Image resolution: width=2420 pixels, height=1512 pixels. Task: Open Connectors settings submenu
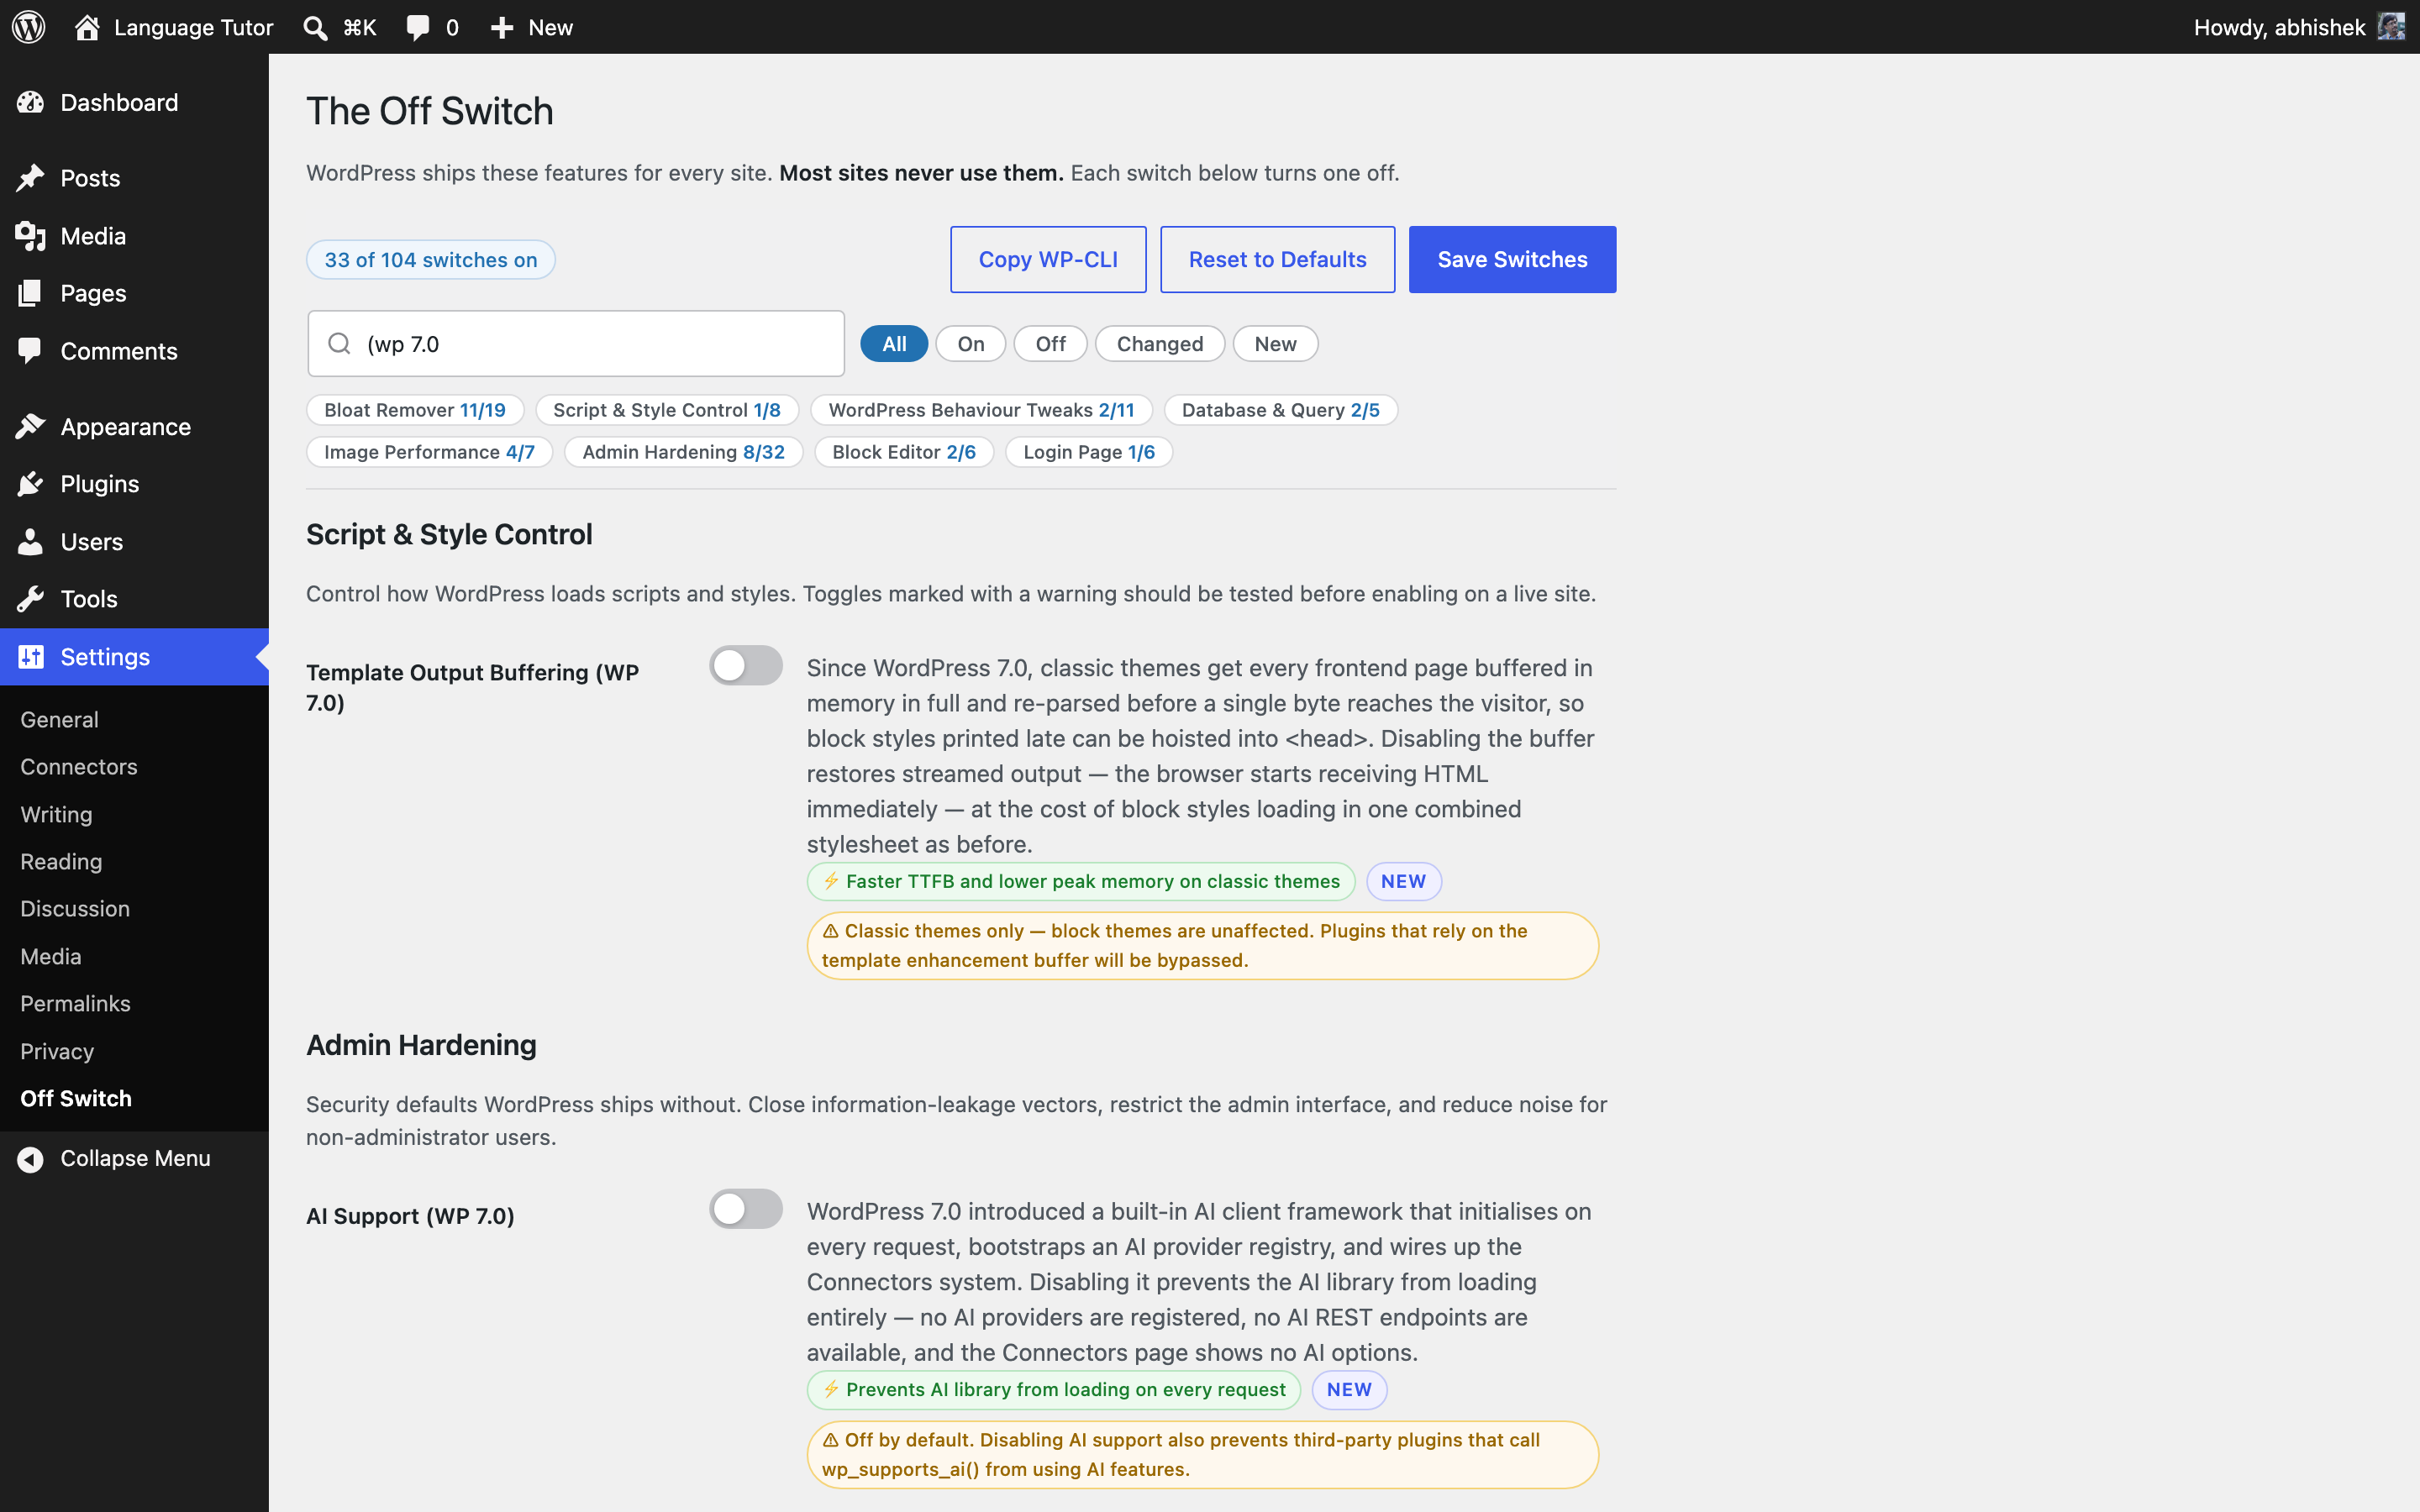tap(79, 767)
